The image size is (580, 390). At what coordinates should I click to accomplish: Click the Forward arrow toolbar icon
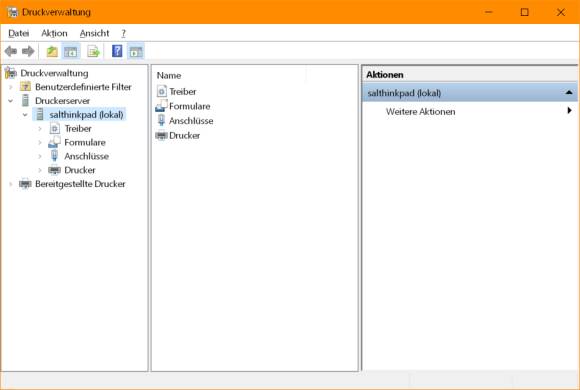pos(28,51)
